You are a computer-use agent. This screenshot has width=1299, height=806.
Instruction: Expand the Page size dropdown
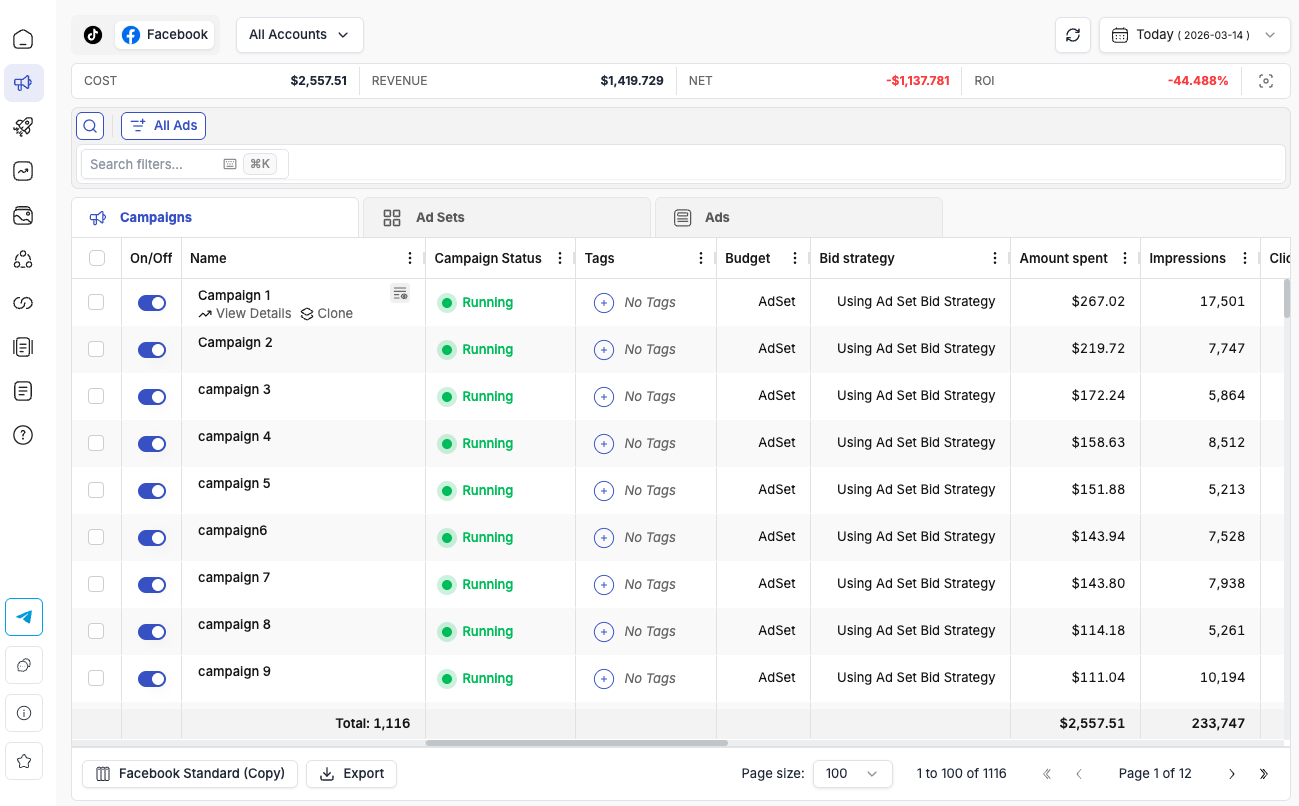click(852, 774)
